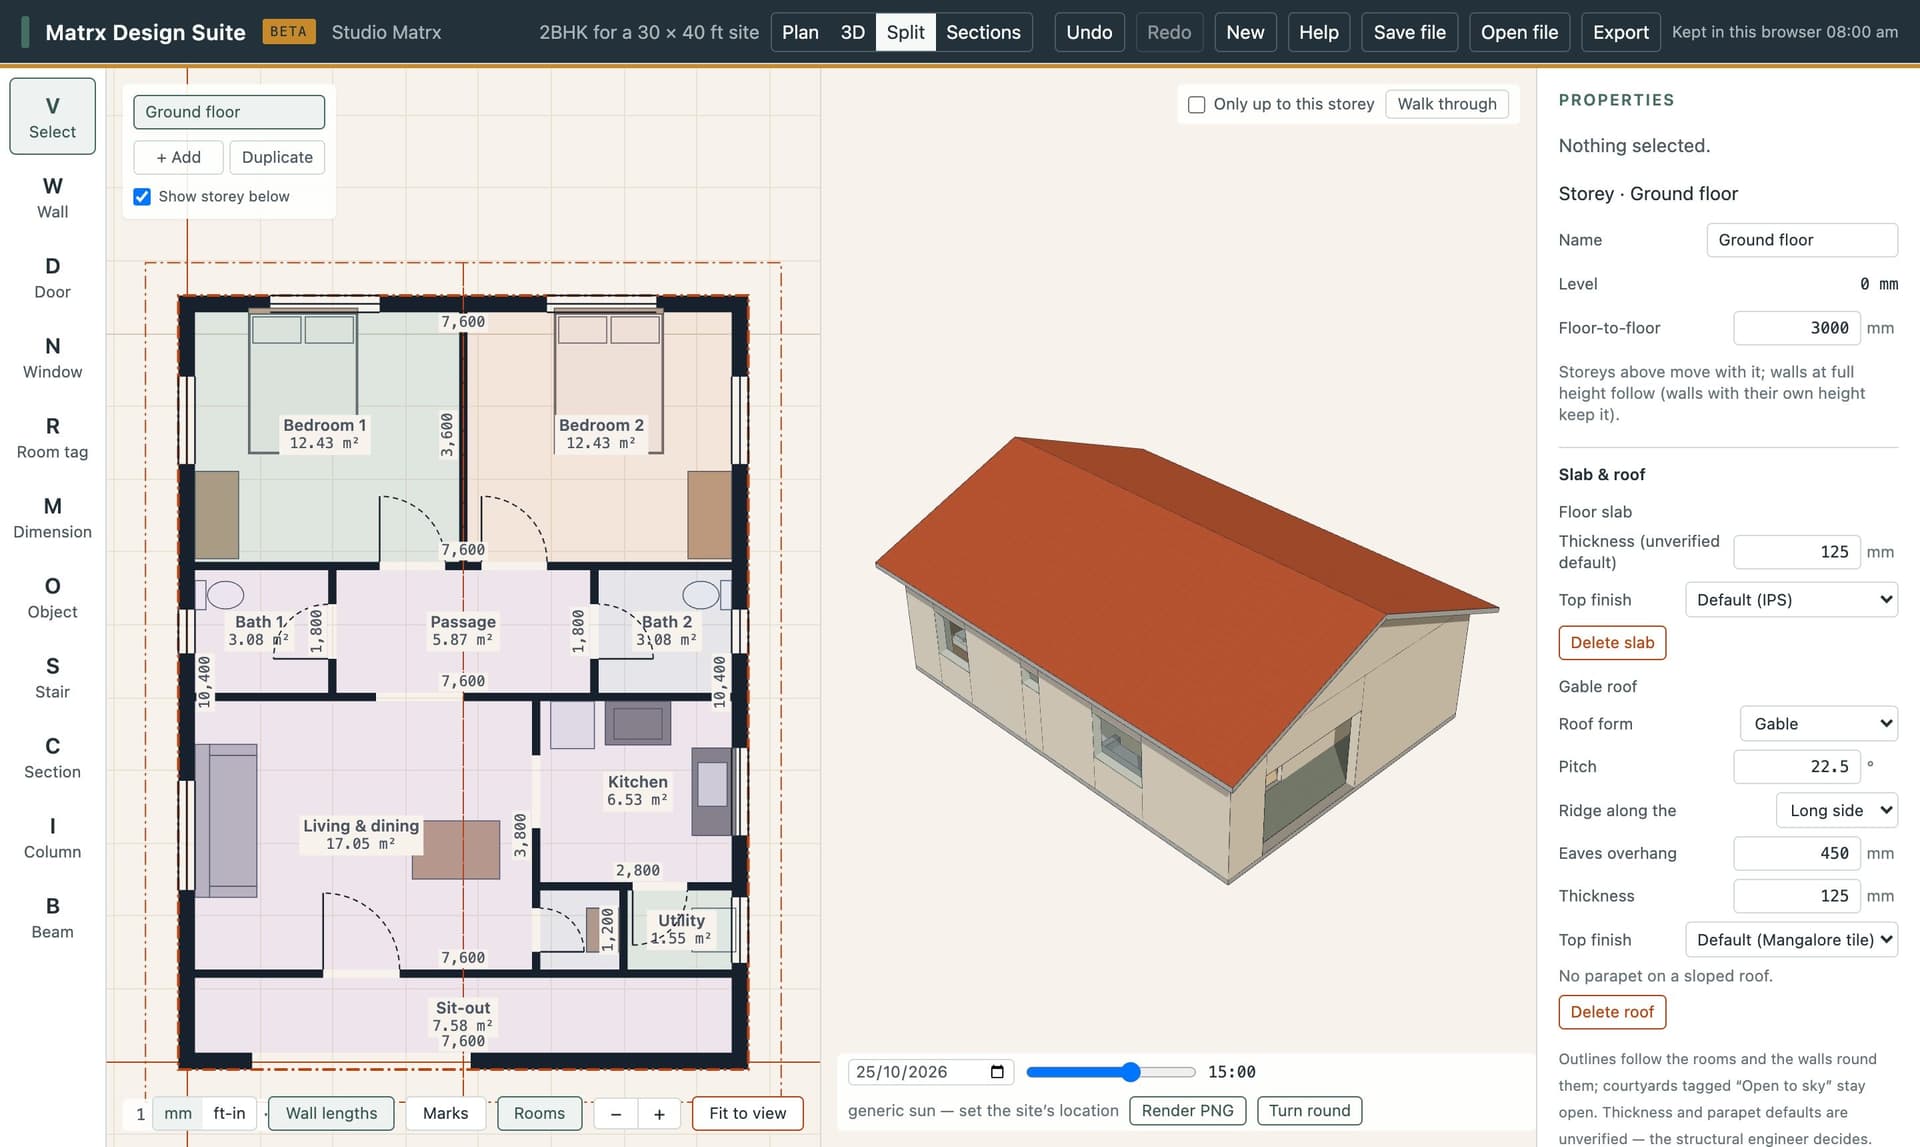Click Render PNG button
Viewport: 1920px width, 1147px height.
tap(1188, 1110)
